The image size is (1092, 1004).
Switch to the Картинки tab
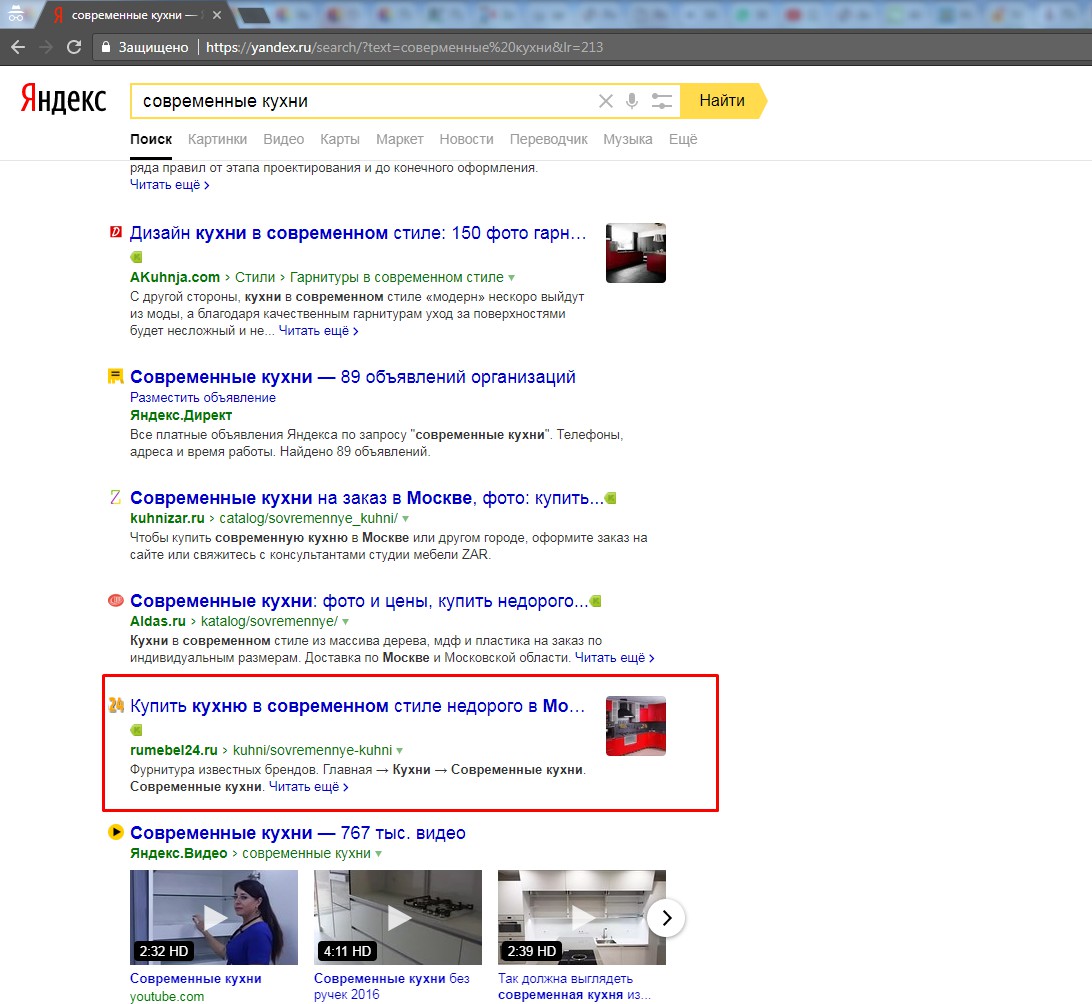click(x=217, y=139)
